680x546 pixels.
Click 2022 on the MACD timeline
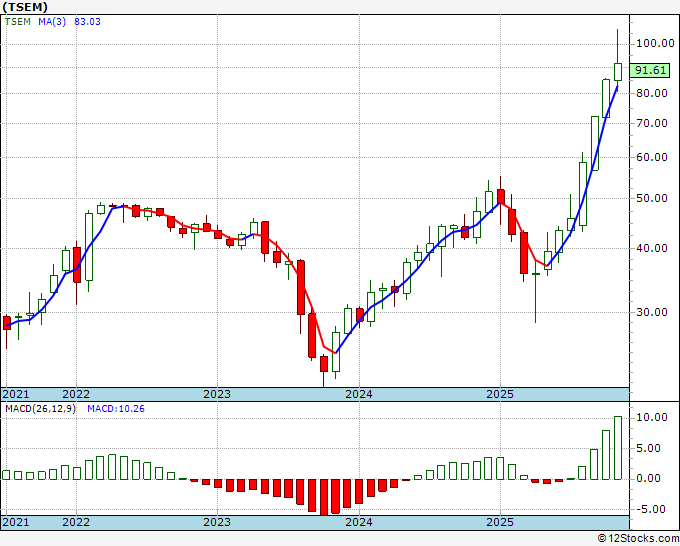pos(76,522)
